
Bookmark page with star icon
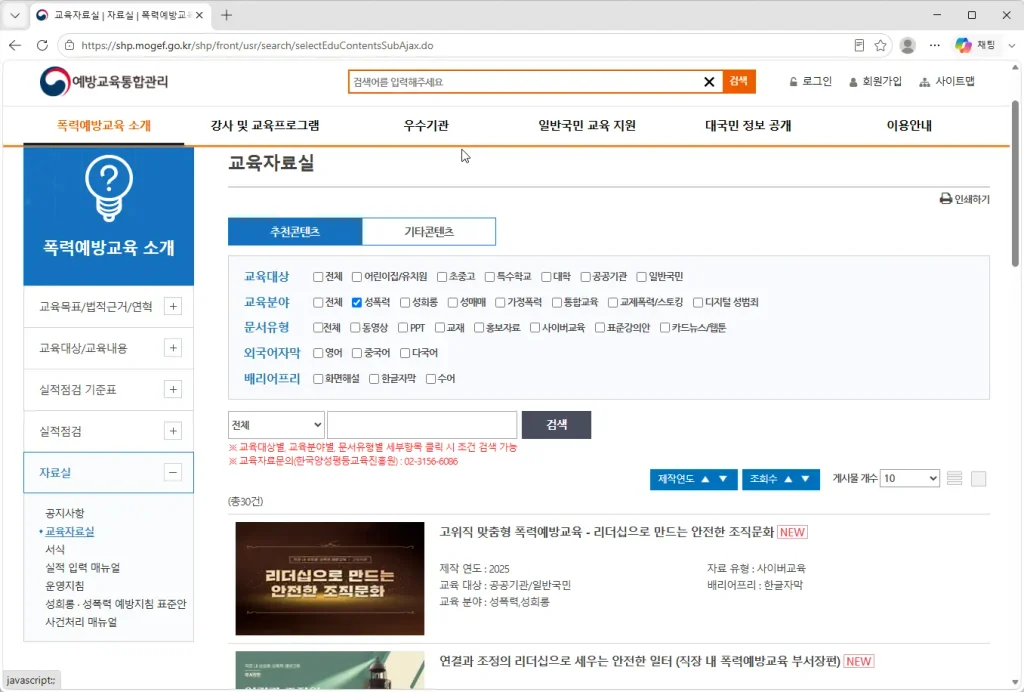pos(880,45)
